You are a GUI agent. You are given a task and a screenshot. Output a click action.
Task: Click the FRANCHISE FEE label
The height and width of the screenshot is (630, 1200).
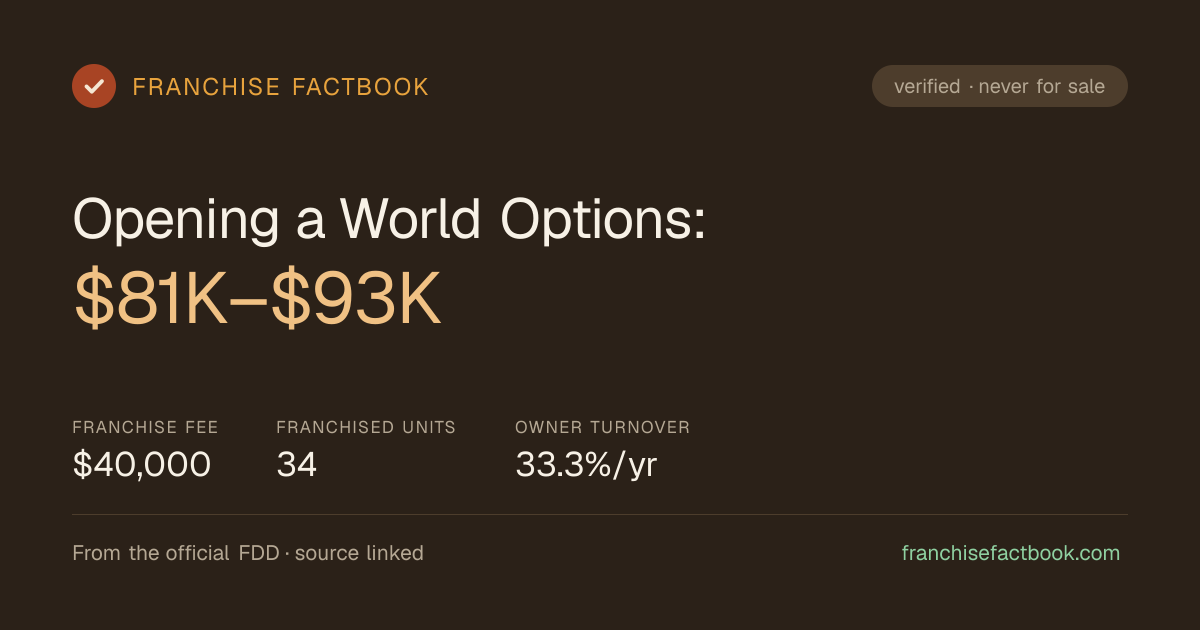[x=145, y=427]
